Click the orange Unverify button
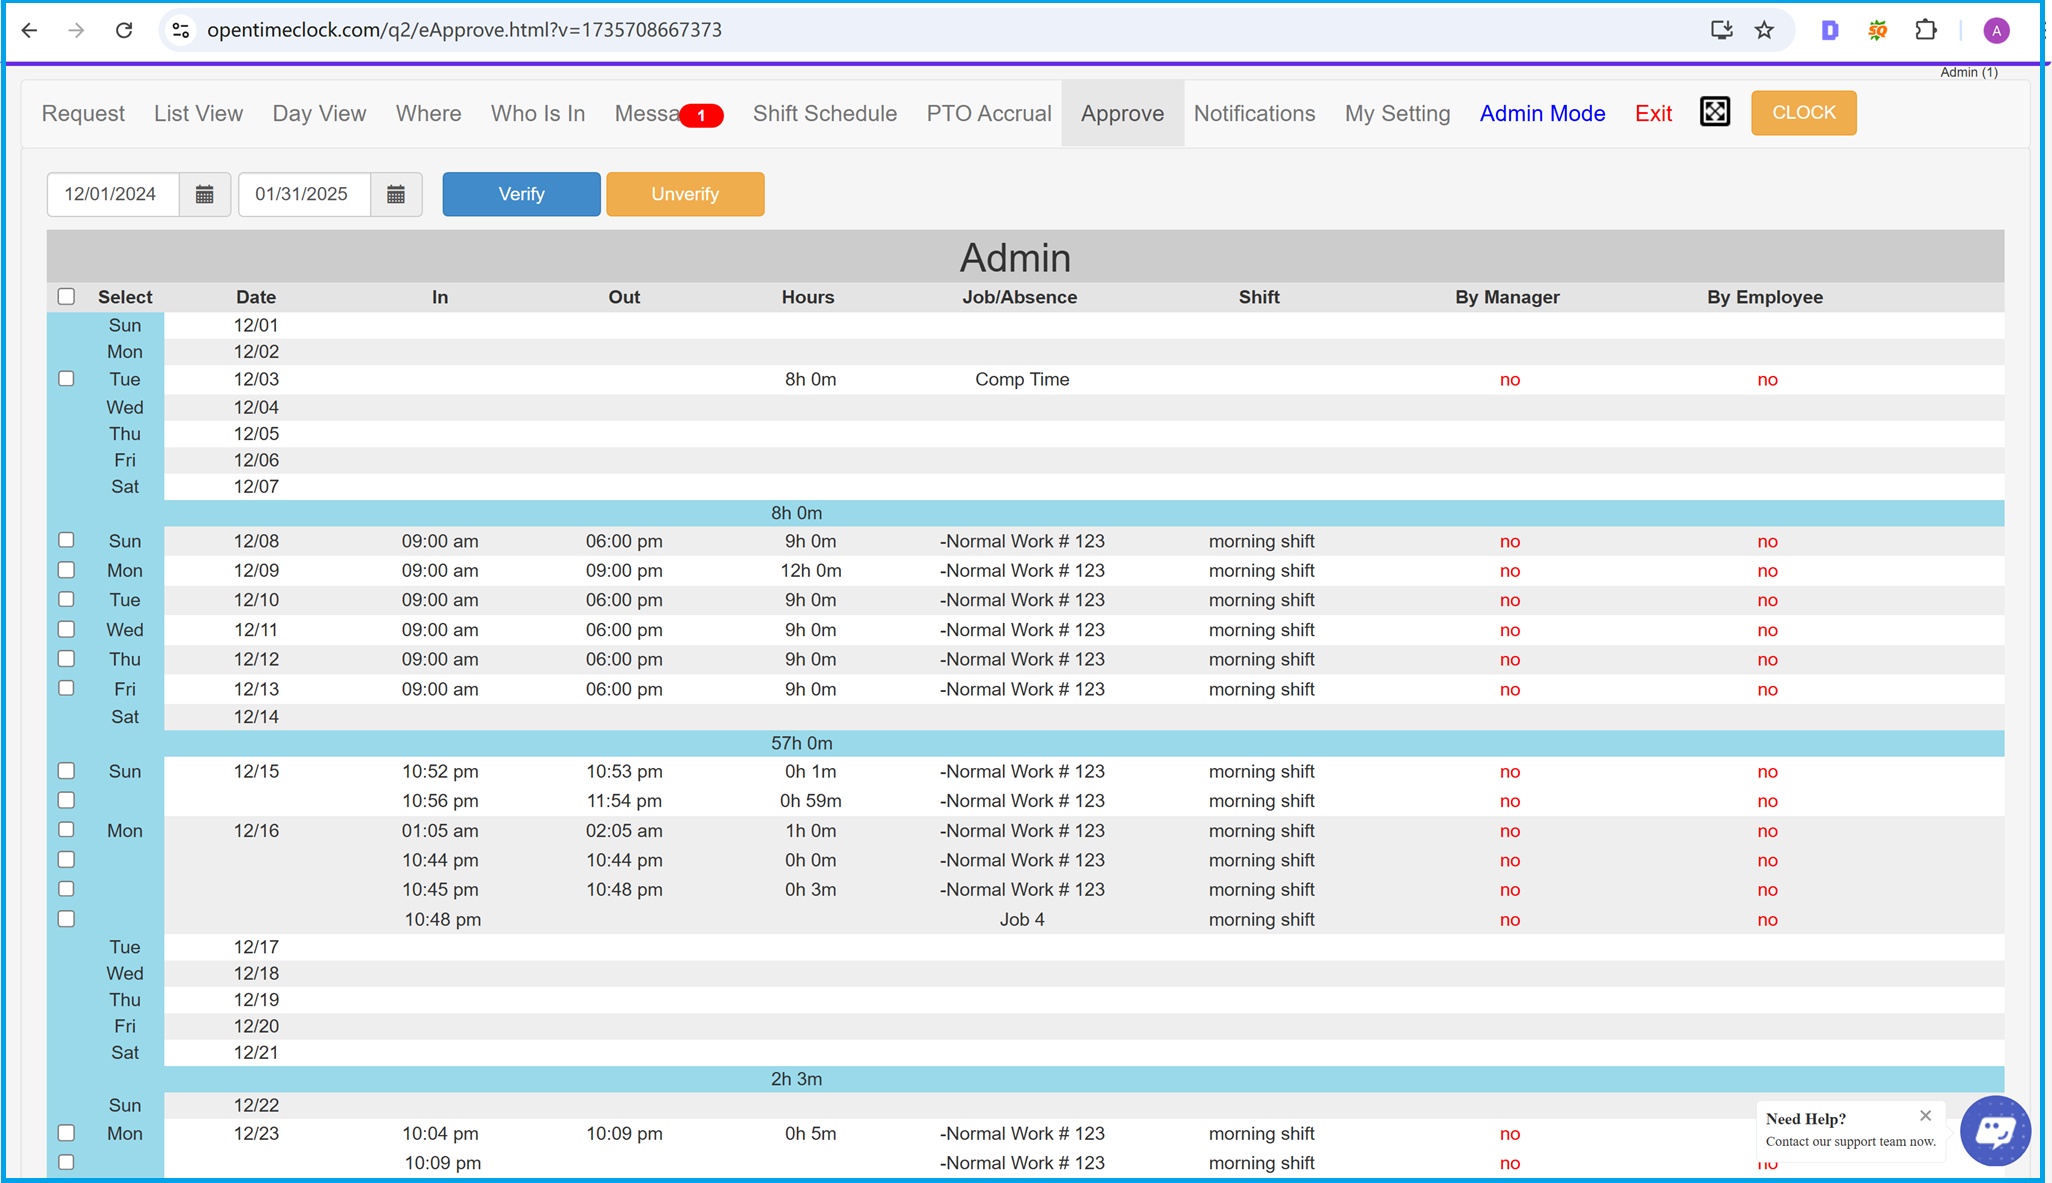This screenshot has width=2052, height=1183. click(x=685, y=194)
